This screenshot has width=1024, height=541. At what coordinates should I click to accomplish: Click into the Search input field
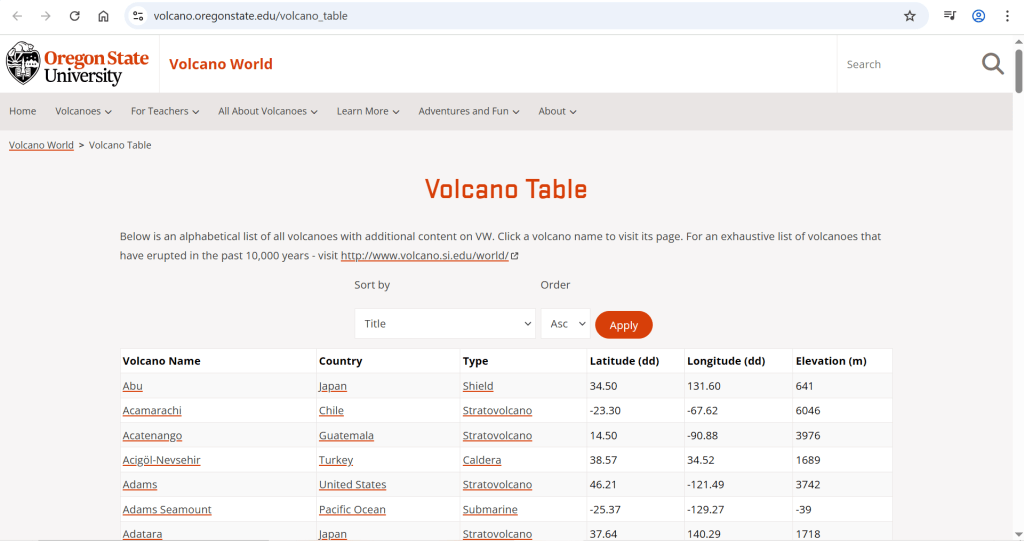tap(905, 65)
